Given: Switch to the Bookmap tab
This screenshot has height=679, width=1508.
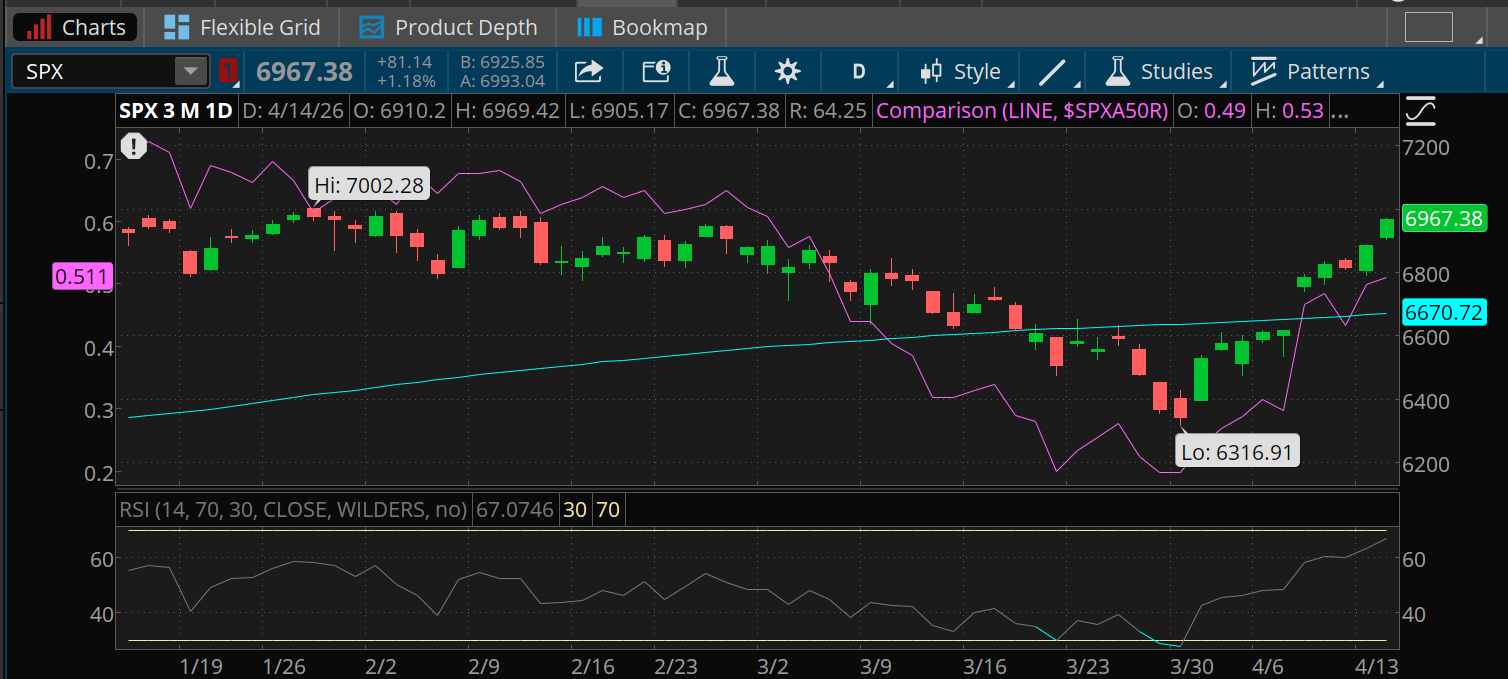Looking at the screenshot, I should [641, 26].
